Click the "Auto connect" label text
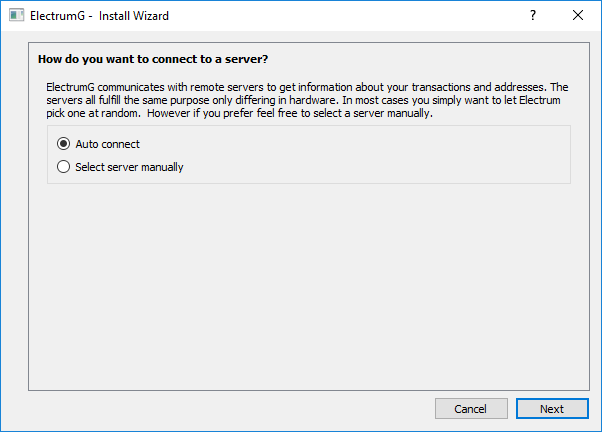This screenshot has width=602, height=432. pos(107,144)
